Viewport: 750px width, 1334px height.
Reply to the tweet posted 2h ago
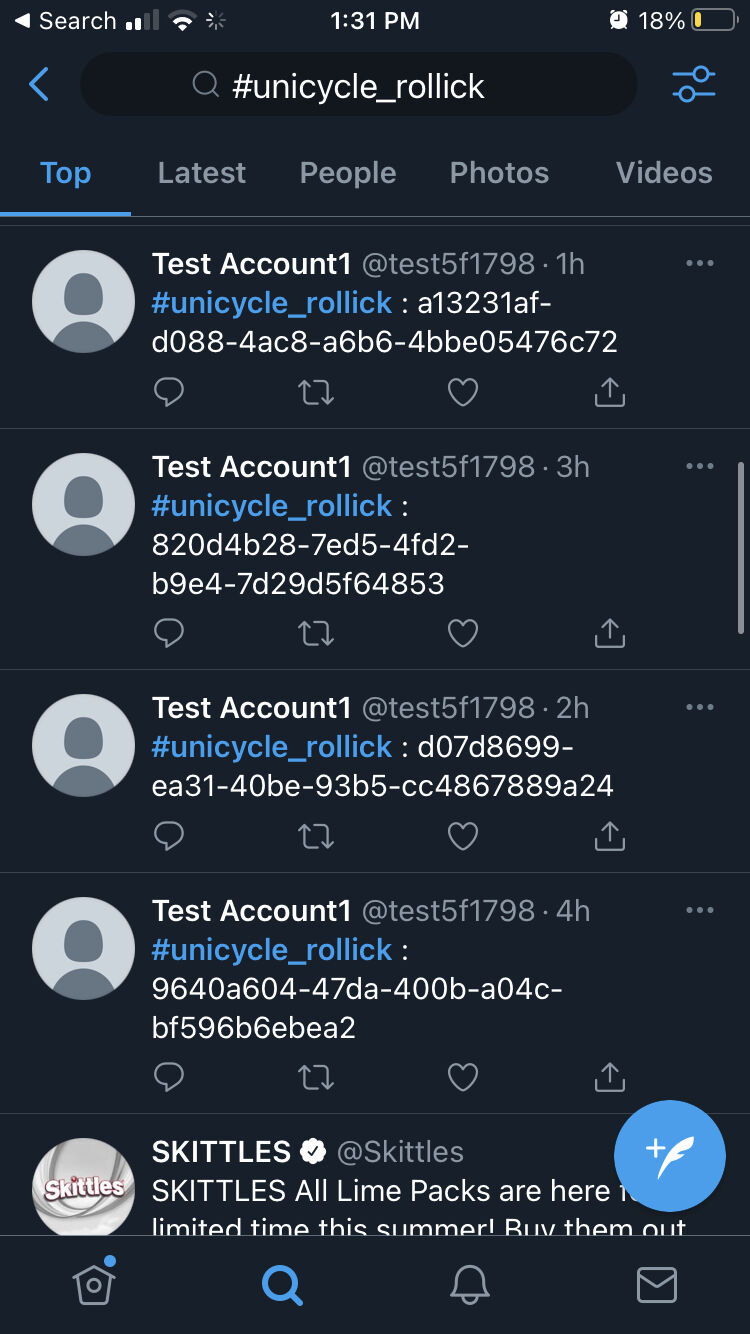pyautogui.click(x=169, y=835)
